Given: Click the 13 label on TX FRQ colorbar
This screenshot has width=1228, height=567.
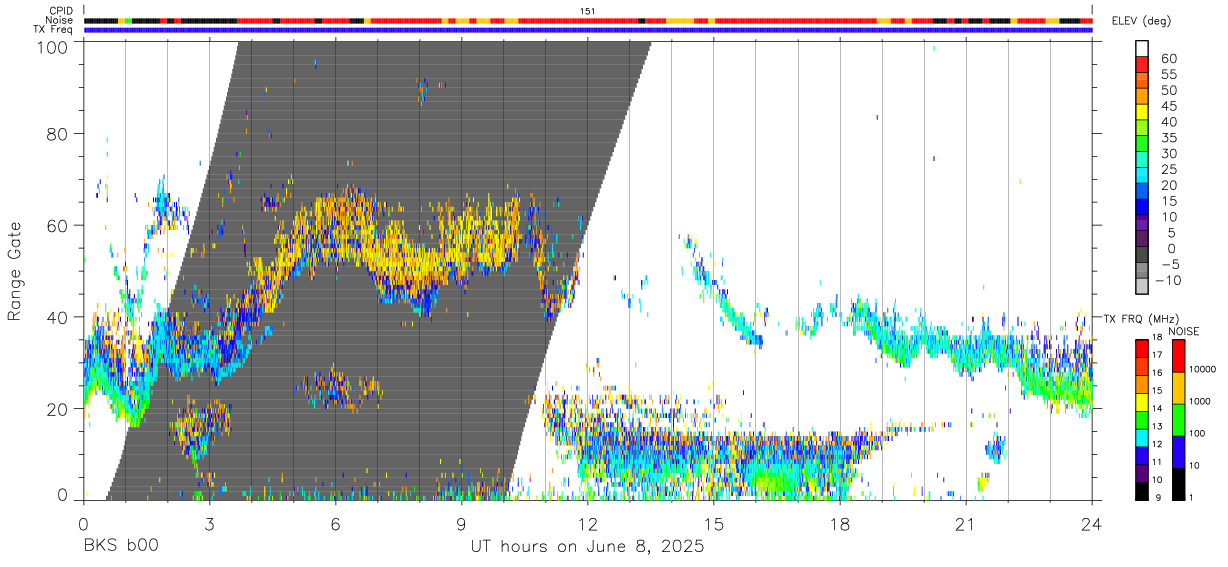Looking at the screenshot, I should 1157,427.
